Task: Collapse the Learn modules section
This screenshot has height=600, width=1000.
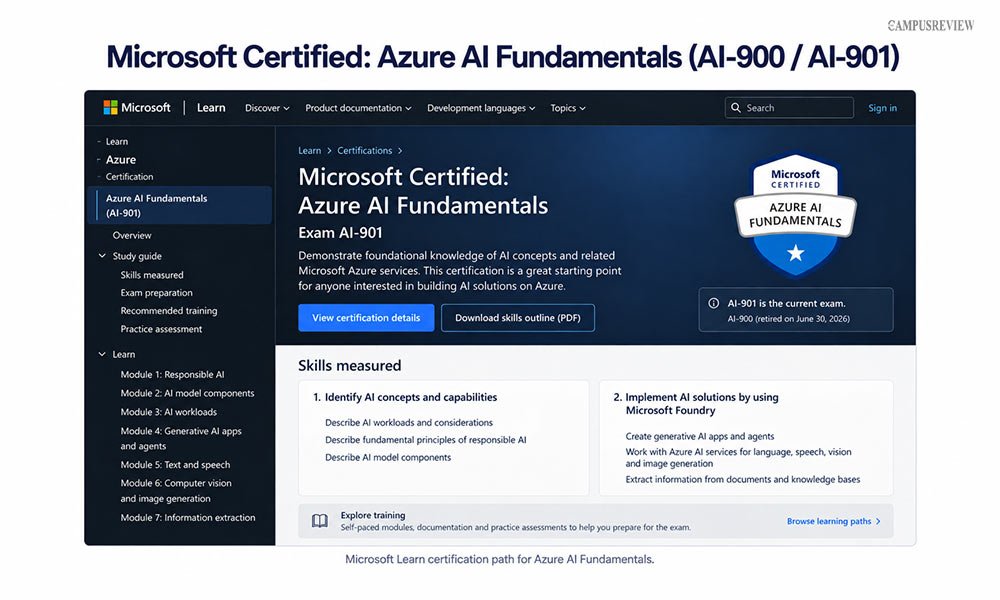Action: point(102,354)
